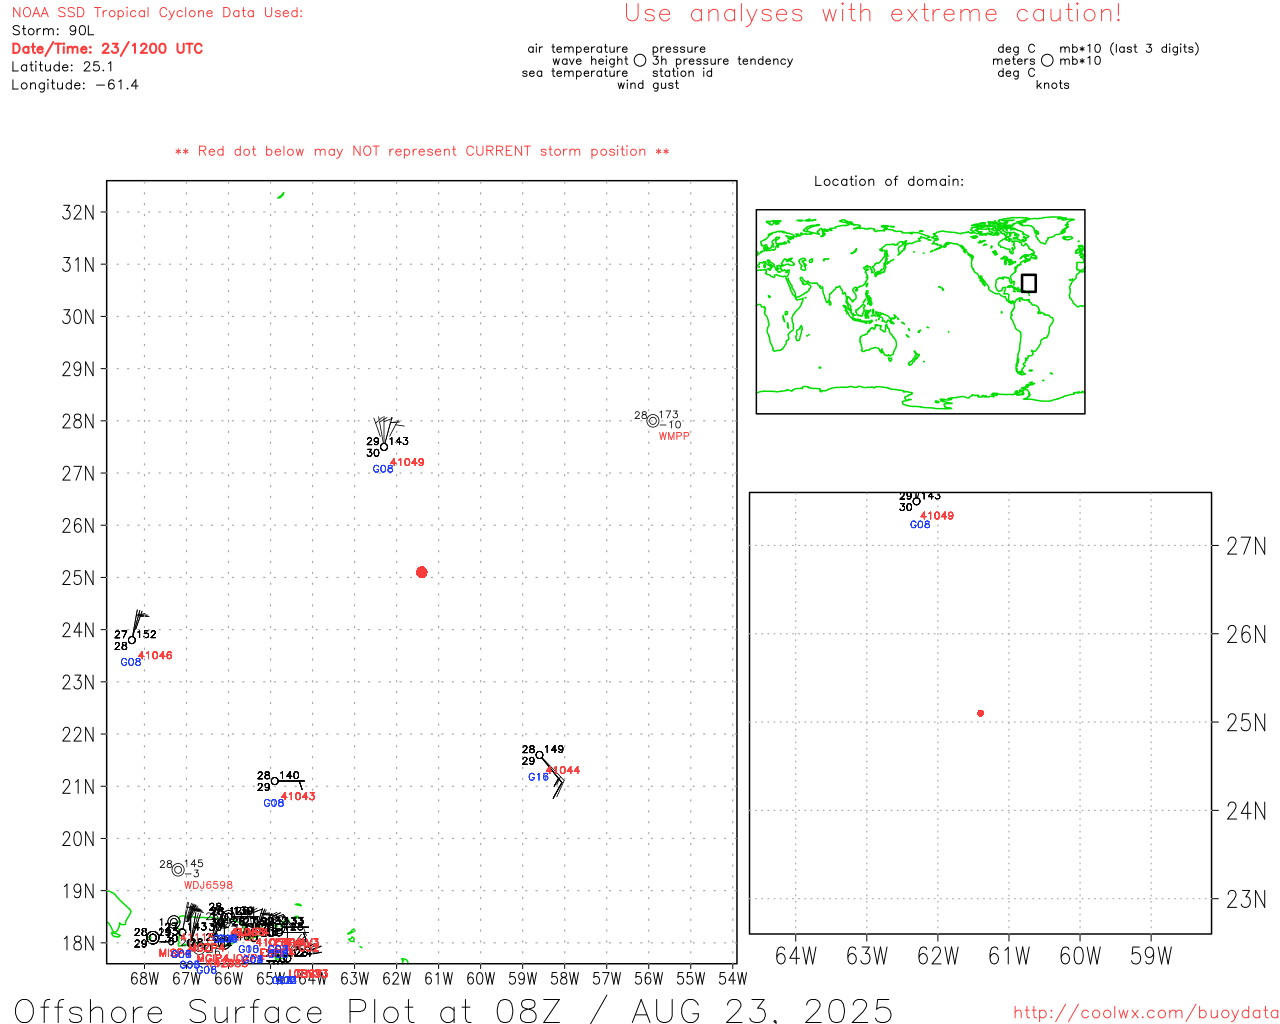Click the 63W label under the zoomed inset
This screenshot has height=1024, width=1280.
coord(867,956)
